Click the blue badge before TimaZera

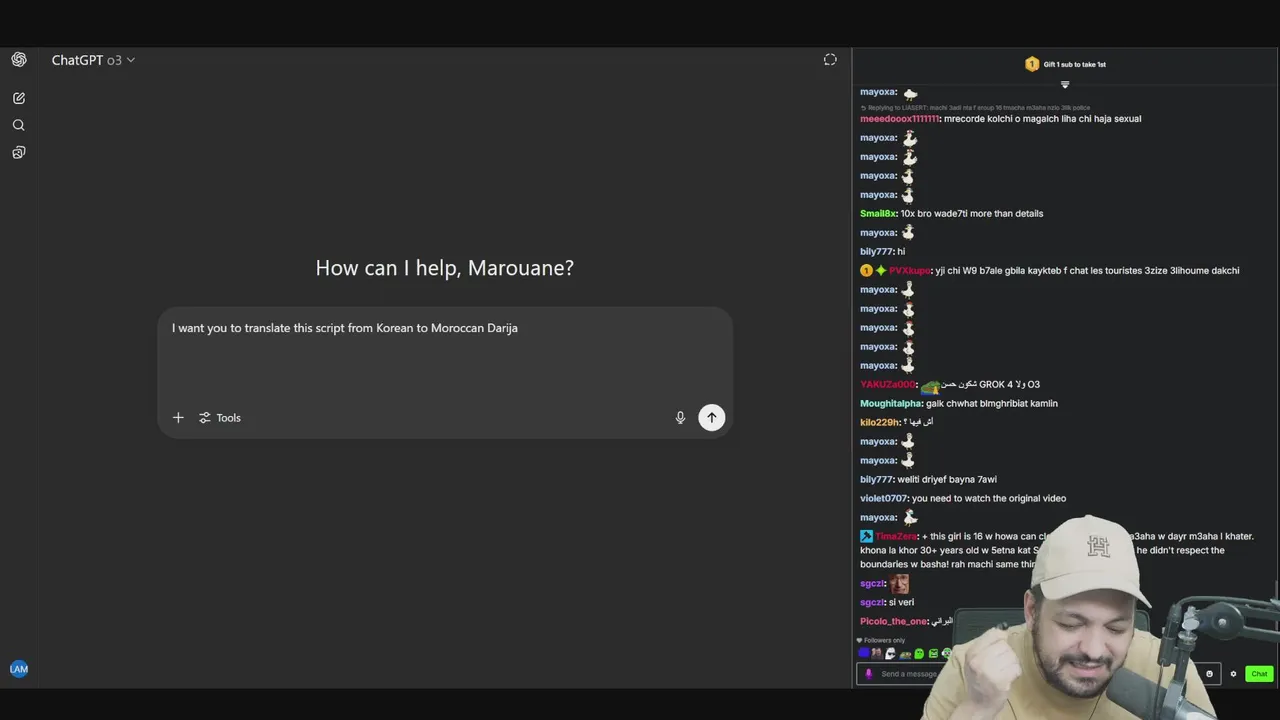coord(866,537)
